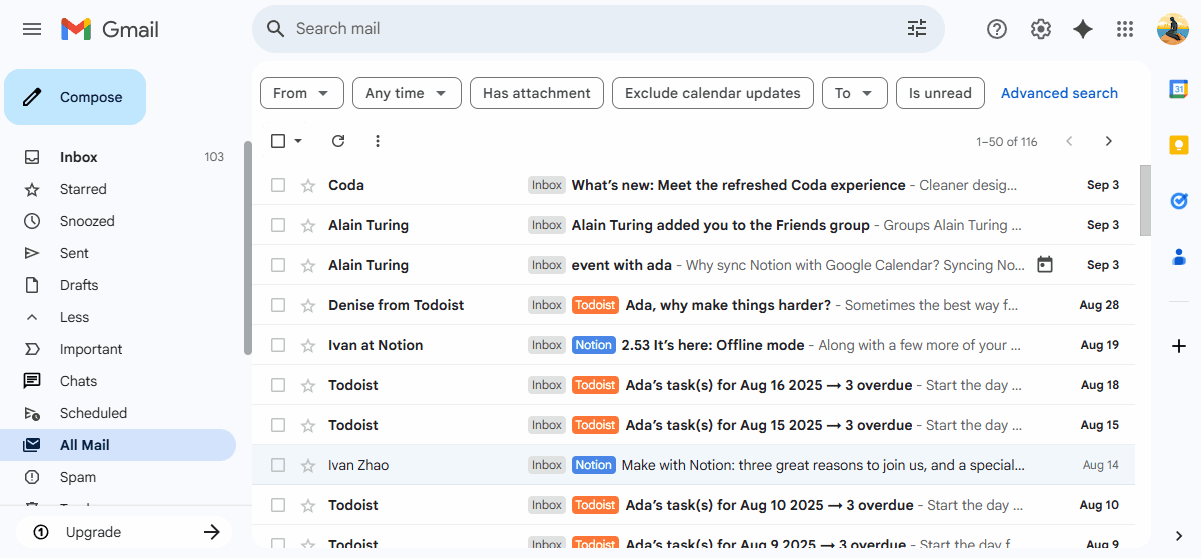
Task: Star the Todoist Aug 16 tasks email
Action: coord(308,385)
